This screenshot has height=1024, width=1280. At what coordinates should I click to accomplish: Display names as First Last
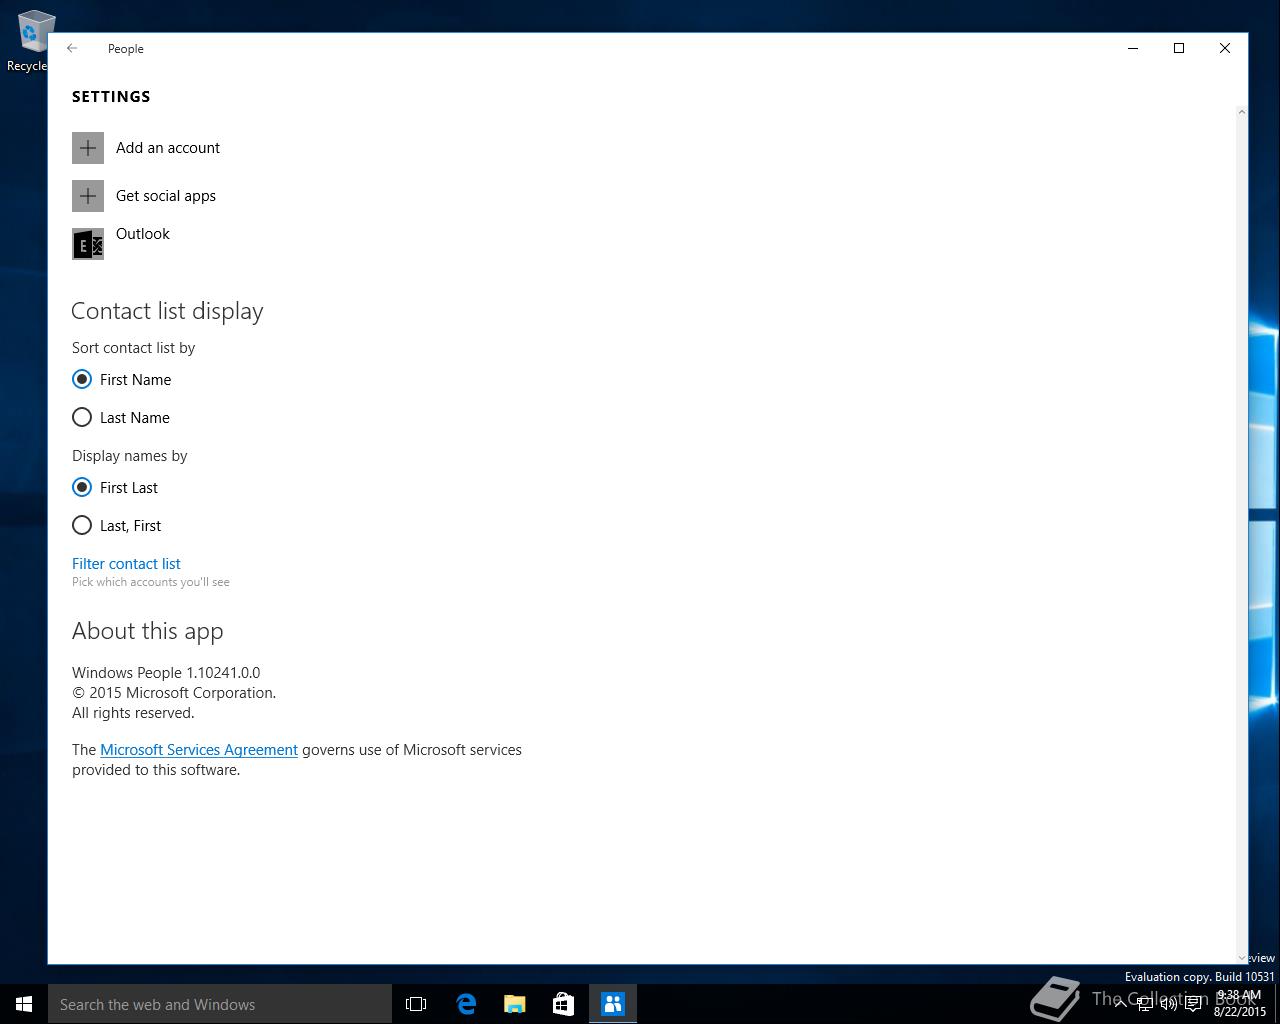(115, 488)
